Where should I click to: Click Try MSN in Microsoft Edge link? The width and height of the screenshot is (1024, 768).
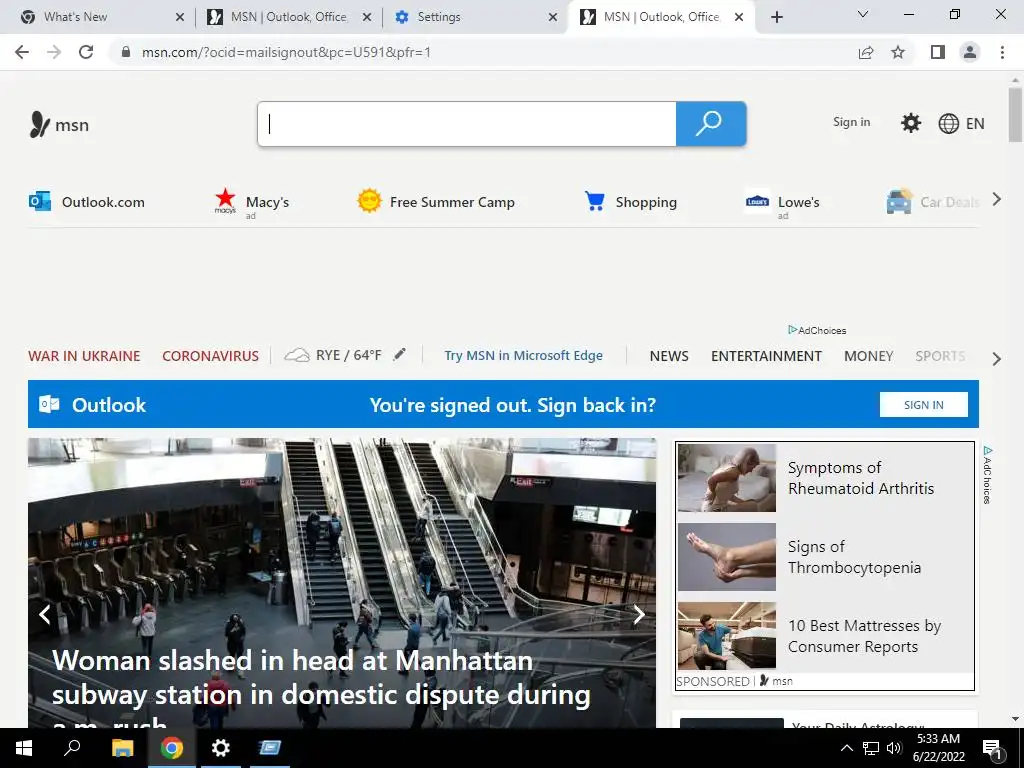(x=523, y=355)
